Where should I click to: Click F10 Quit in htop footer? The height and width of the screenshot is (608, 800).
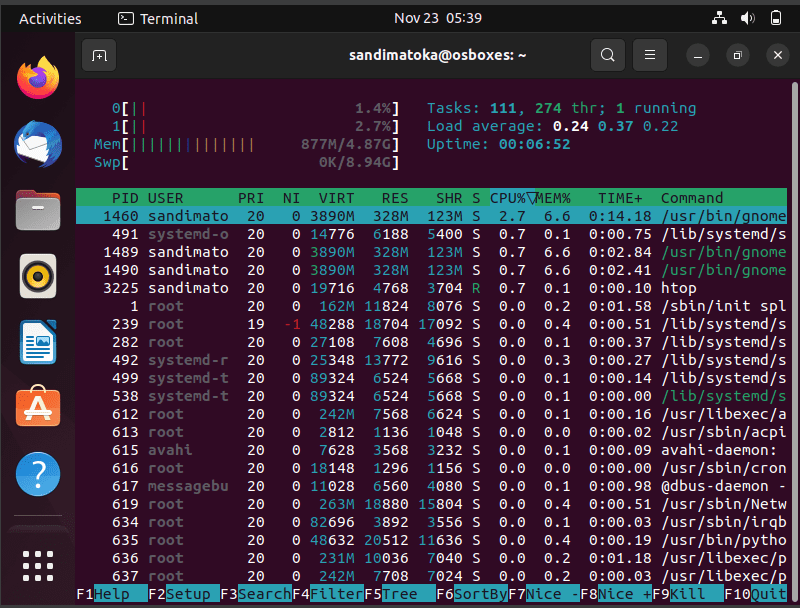click(x=756, y=594)
